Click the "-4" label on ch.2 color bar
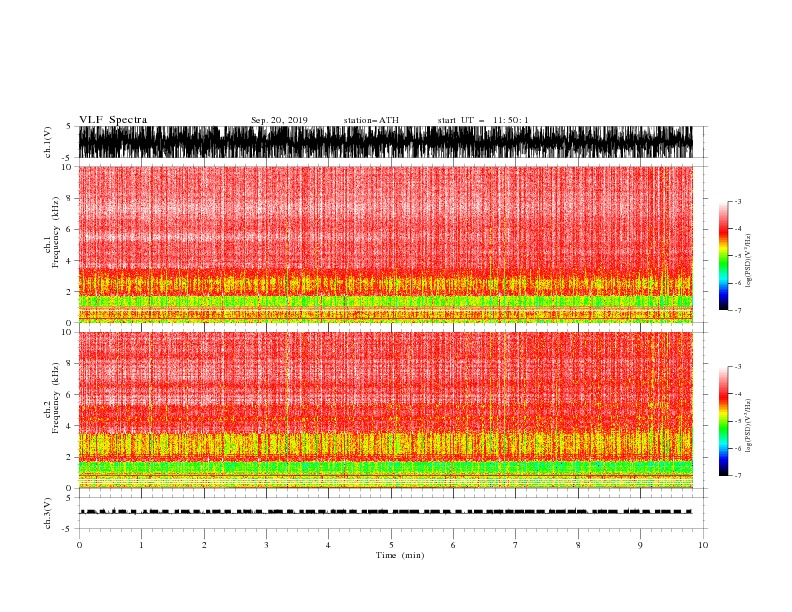Image resolution: width=792 pixels, height=612 pixels. (737, 394)
